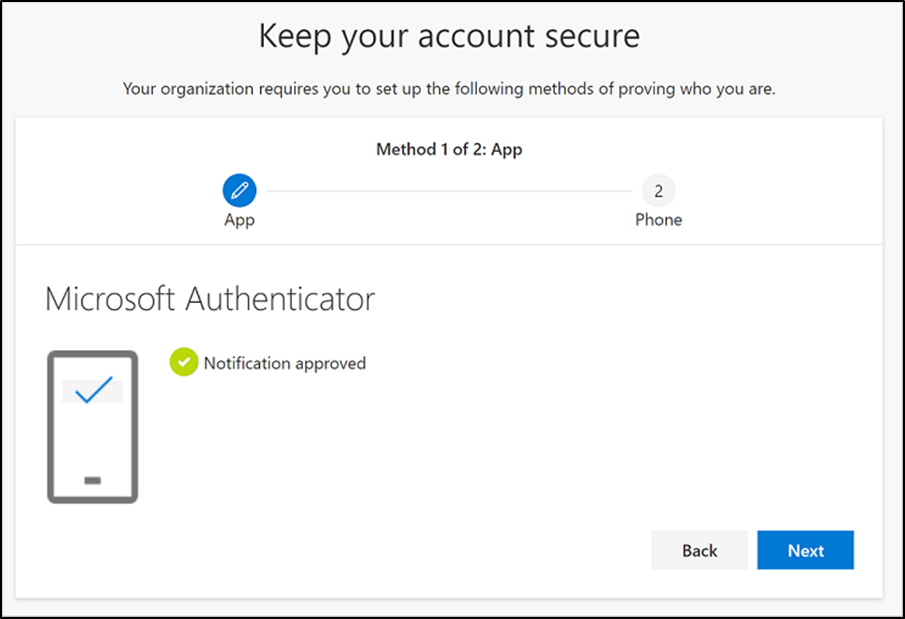Viewport: 905px width, 619px height.
Task: Click the Method 1 of 2: App label
Action: click(x=449, y=150)
